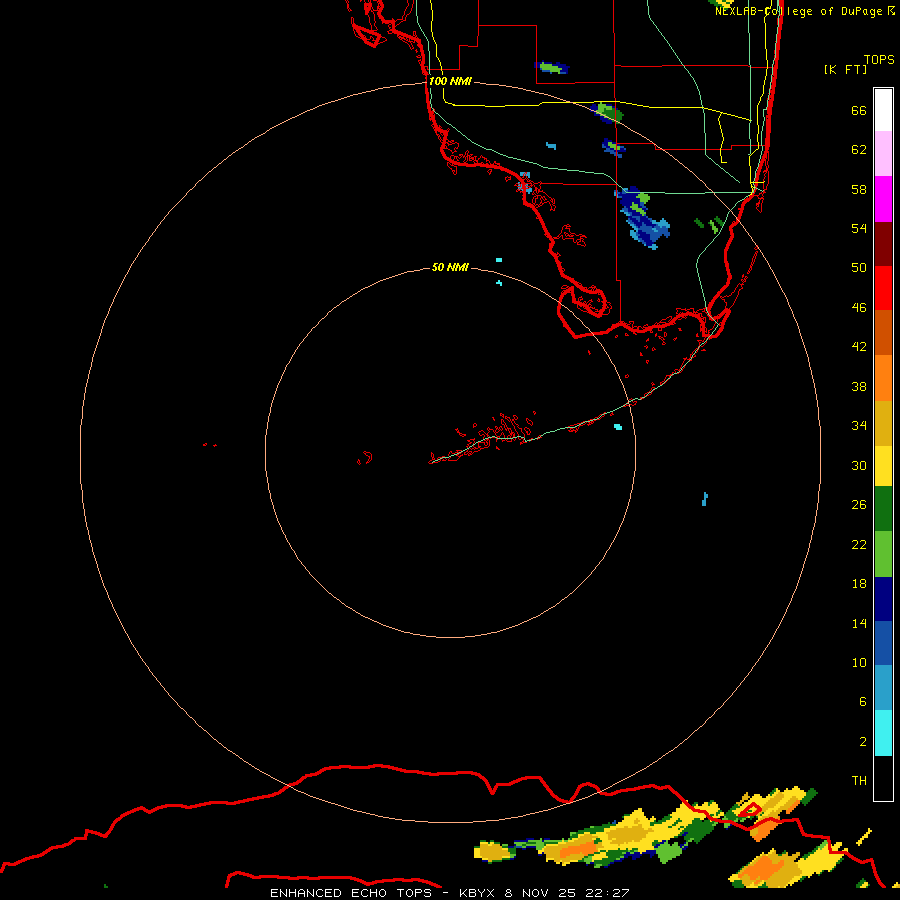Click the yellow 30 kft legend swatch

[x=883, y=466]
